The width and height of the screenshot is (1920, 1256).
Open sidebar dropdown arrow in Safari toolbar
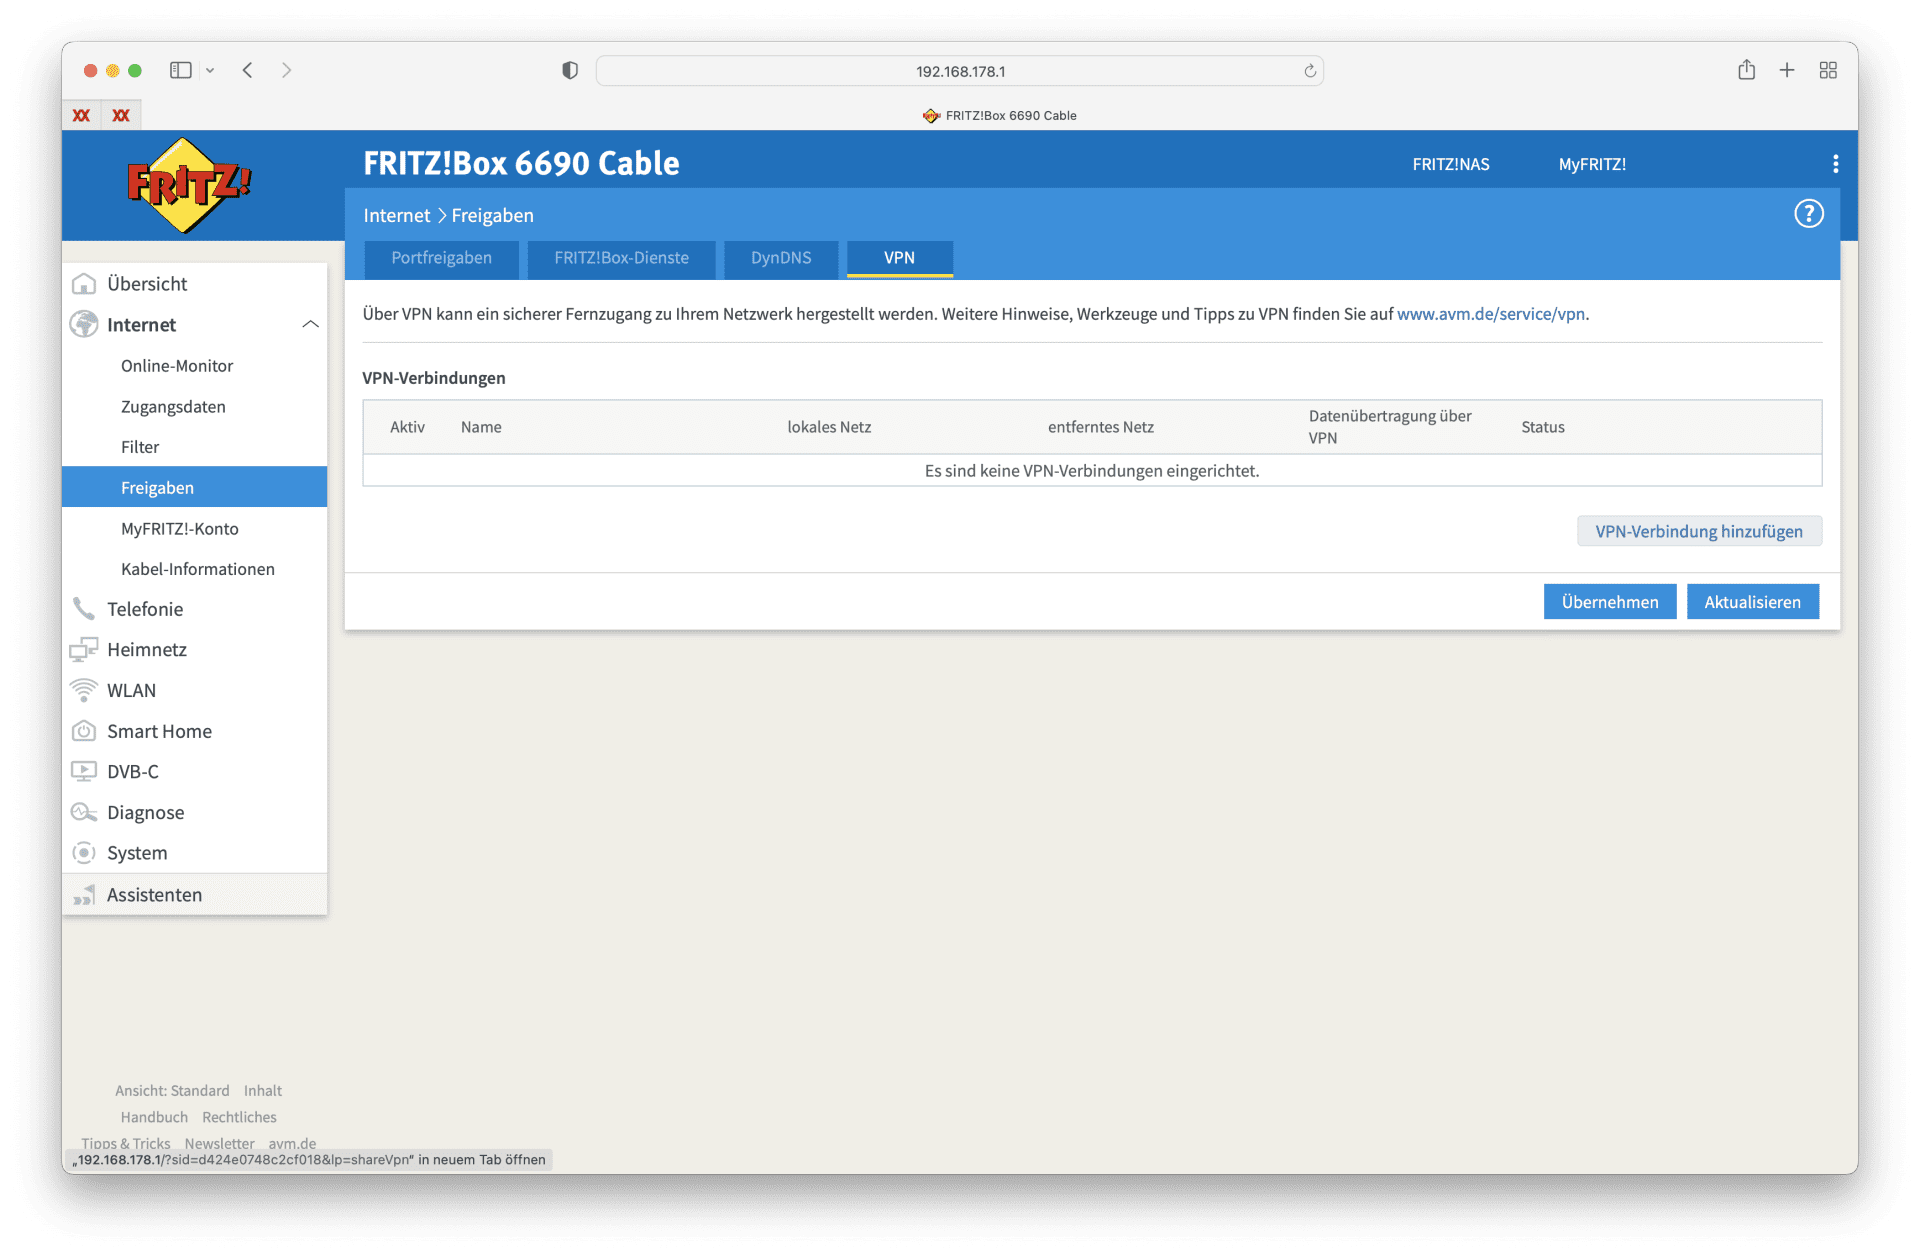click(x=210, y=71)
